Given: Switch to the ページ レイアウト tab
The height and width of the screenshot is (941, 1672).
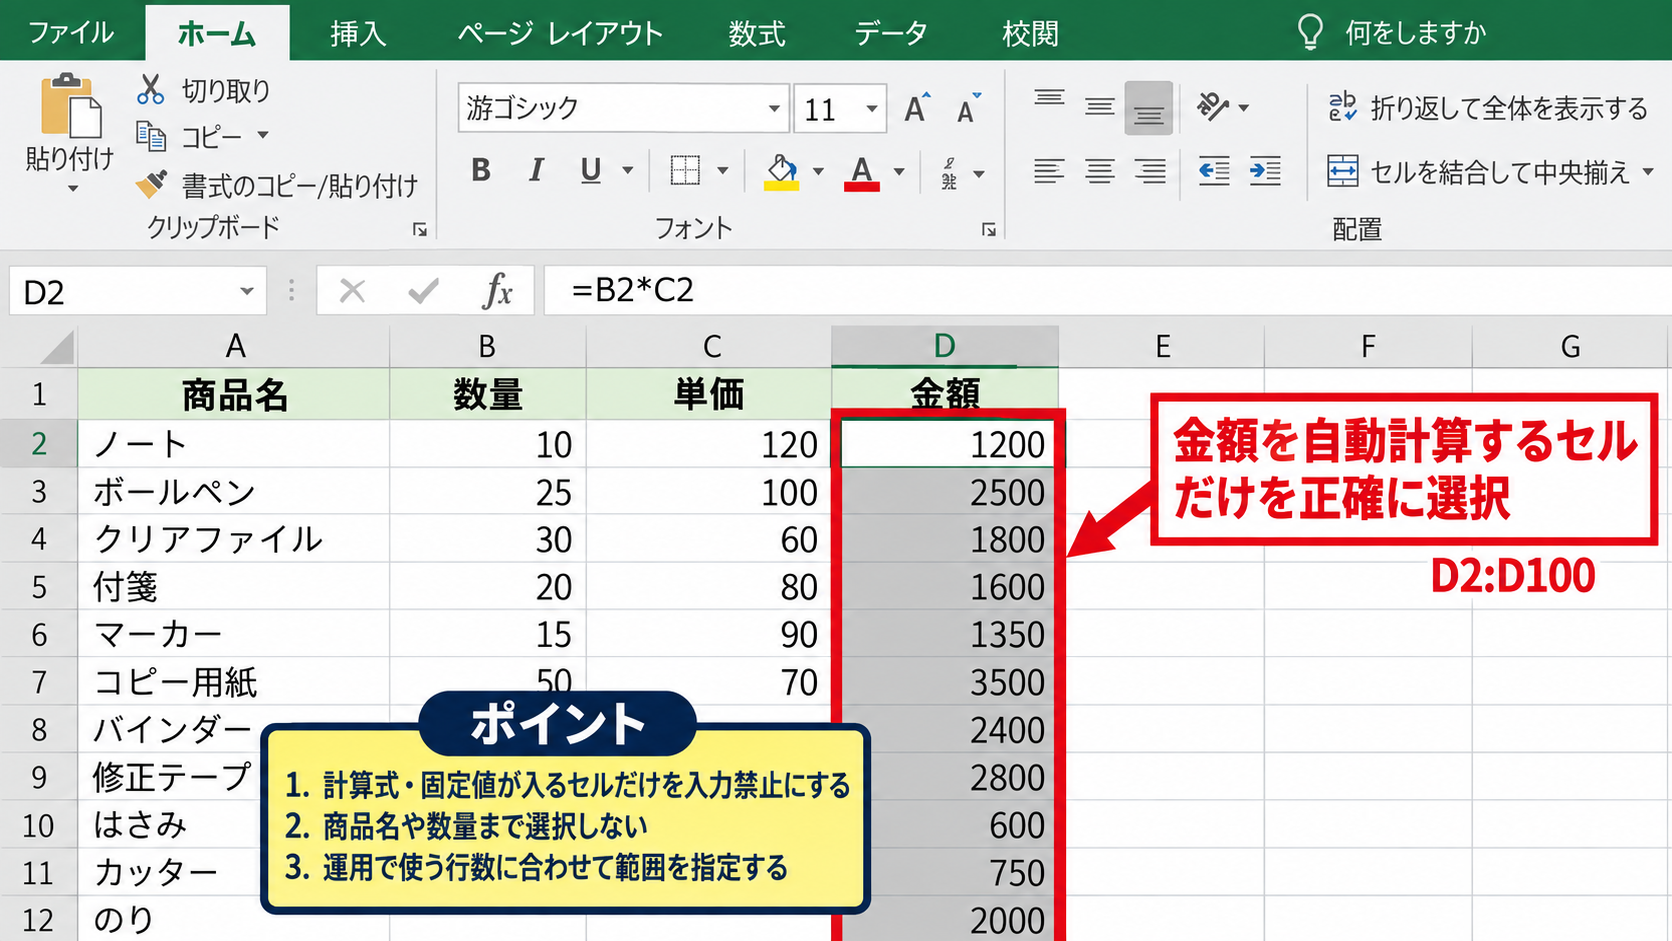Looking at the screenshot, I should point(561,34).
